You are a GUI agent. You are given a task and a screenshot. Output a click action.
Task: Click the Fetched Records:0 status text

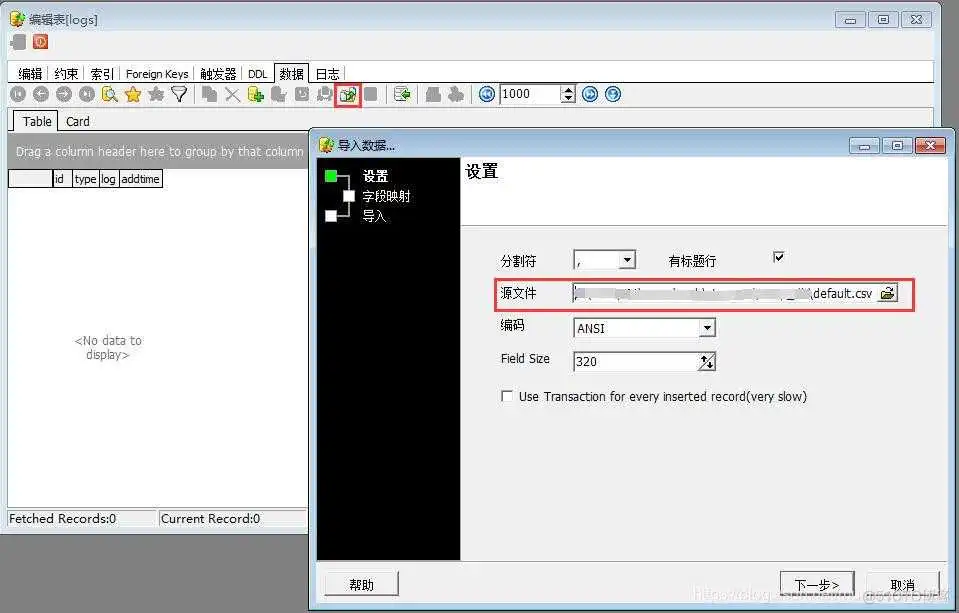[x=62, y=519]
